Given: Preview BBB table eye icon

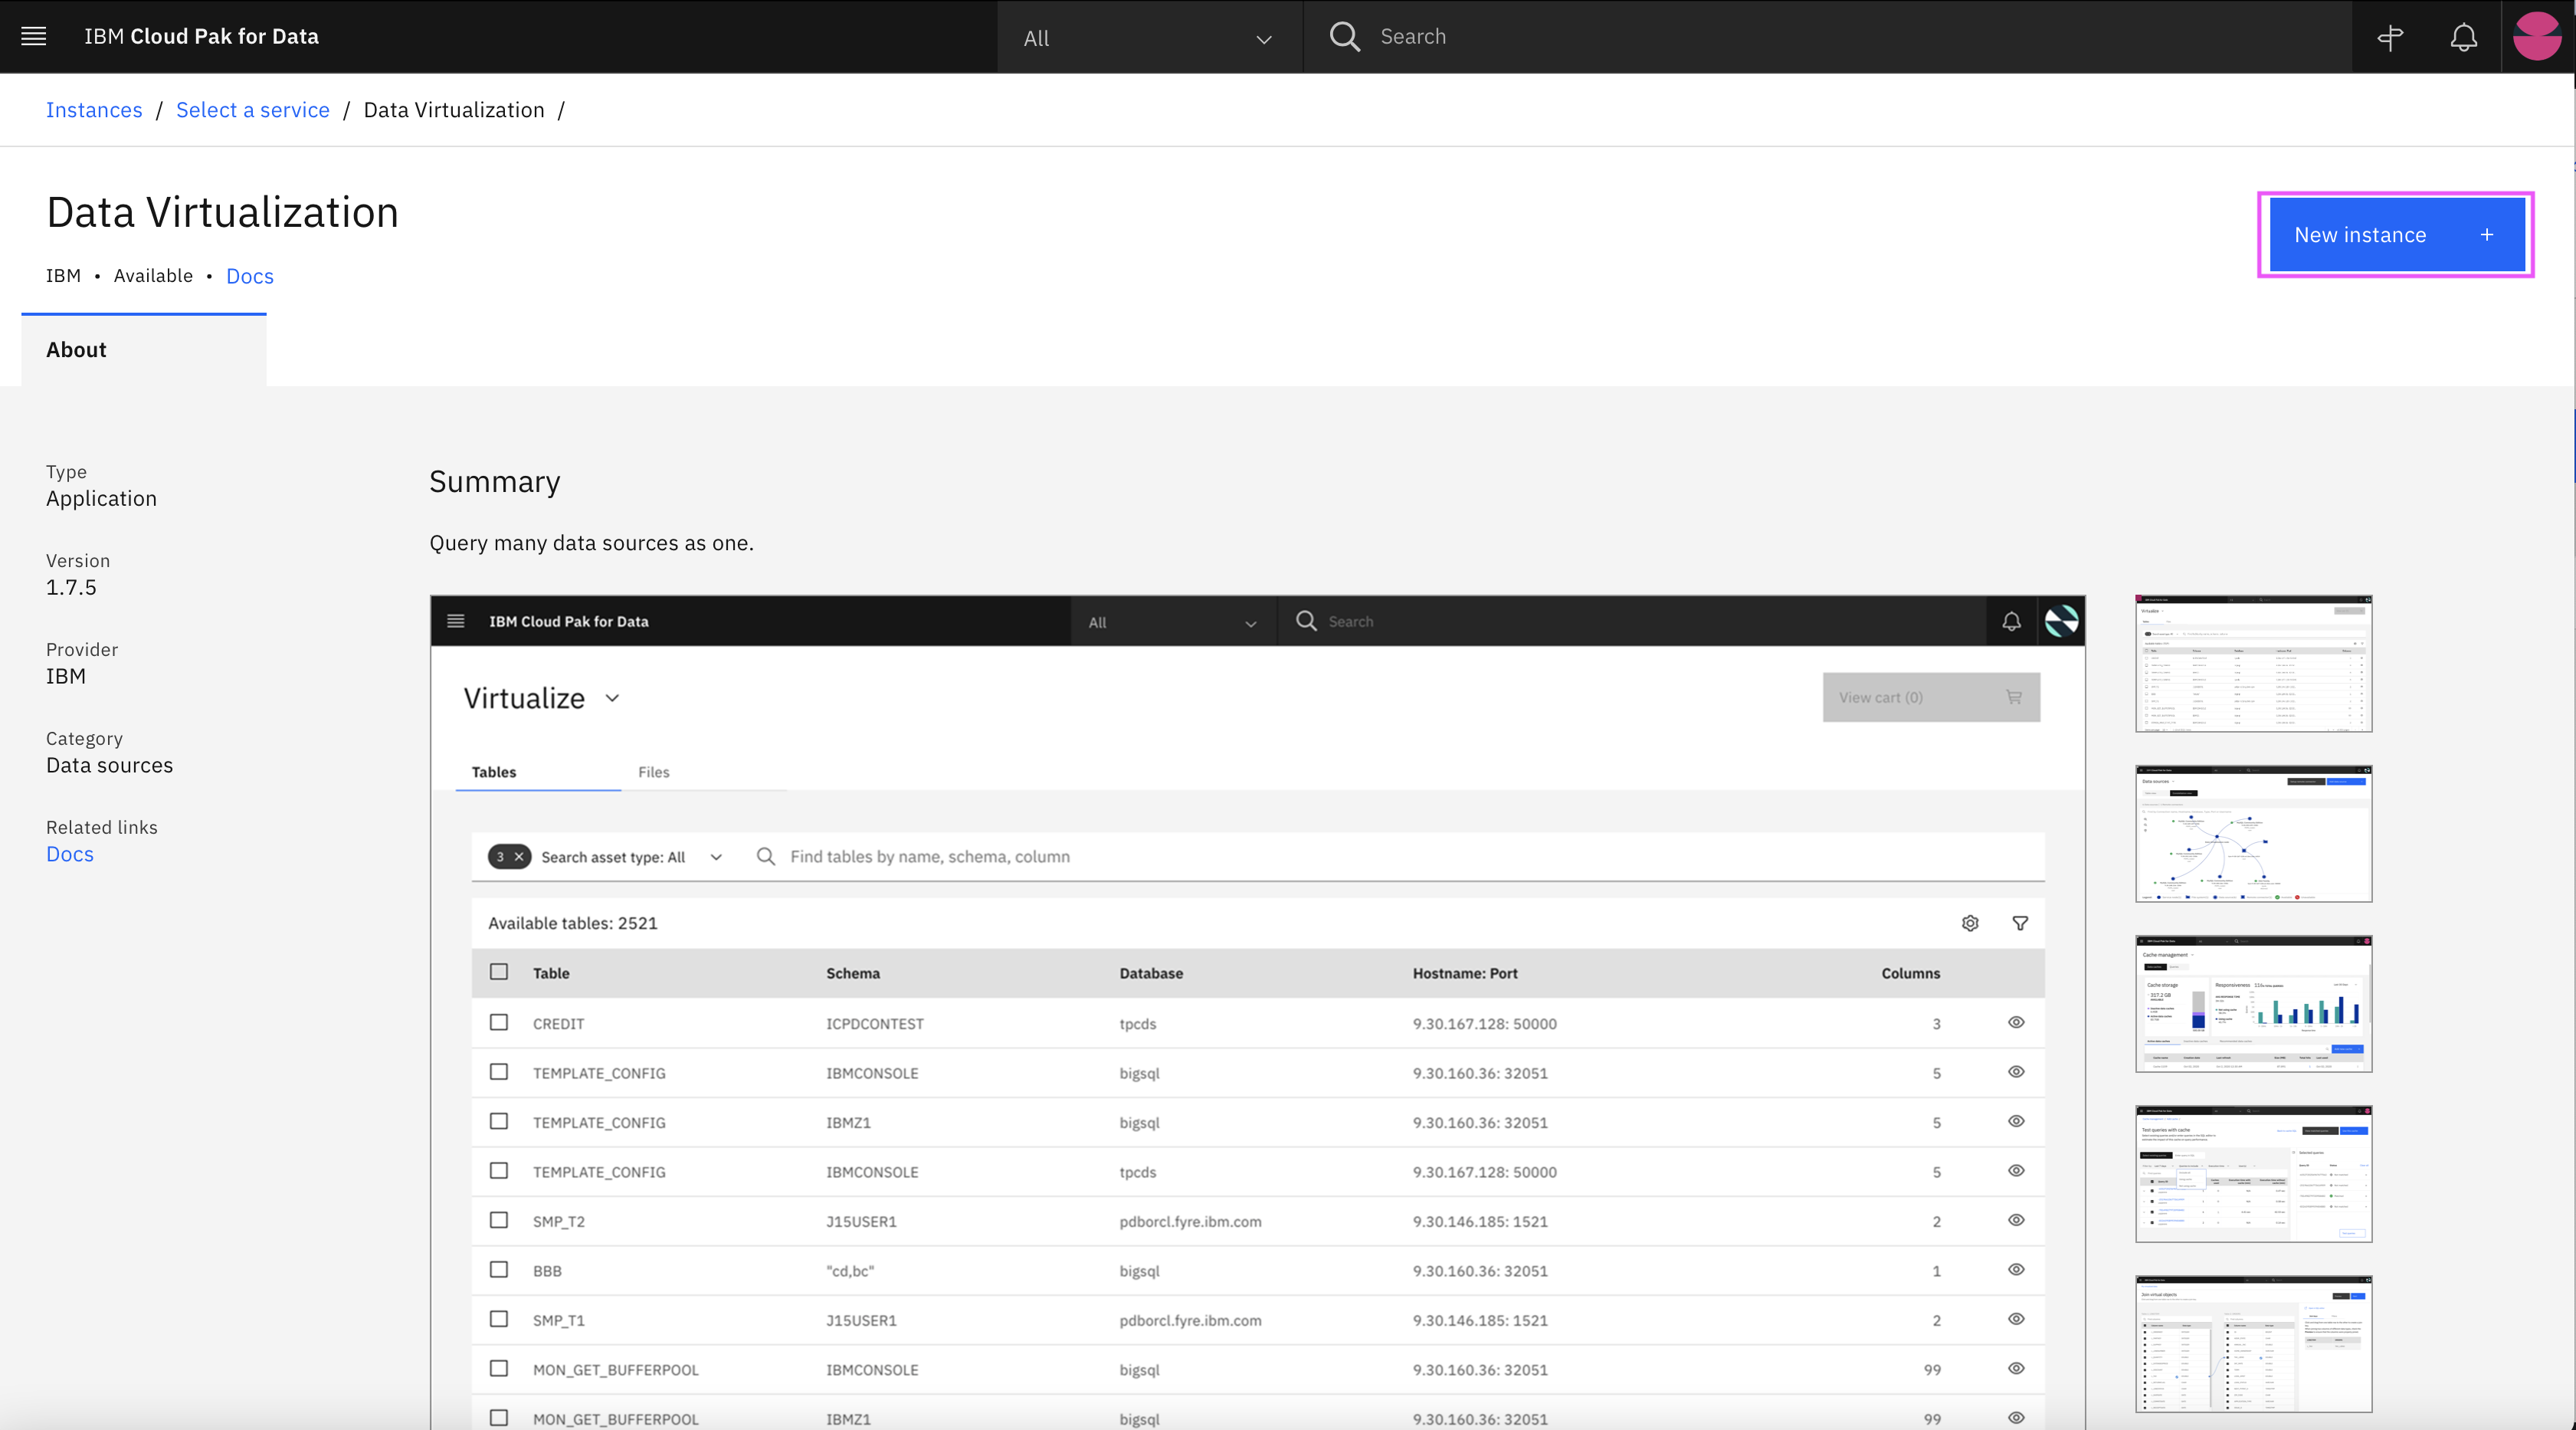Looking at the screenshot, I should click(x=2016, y=1269).
